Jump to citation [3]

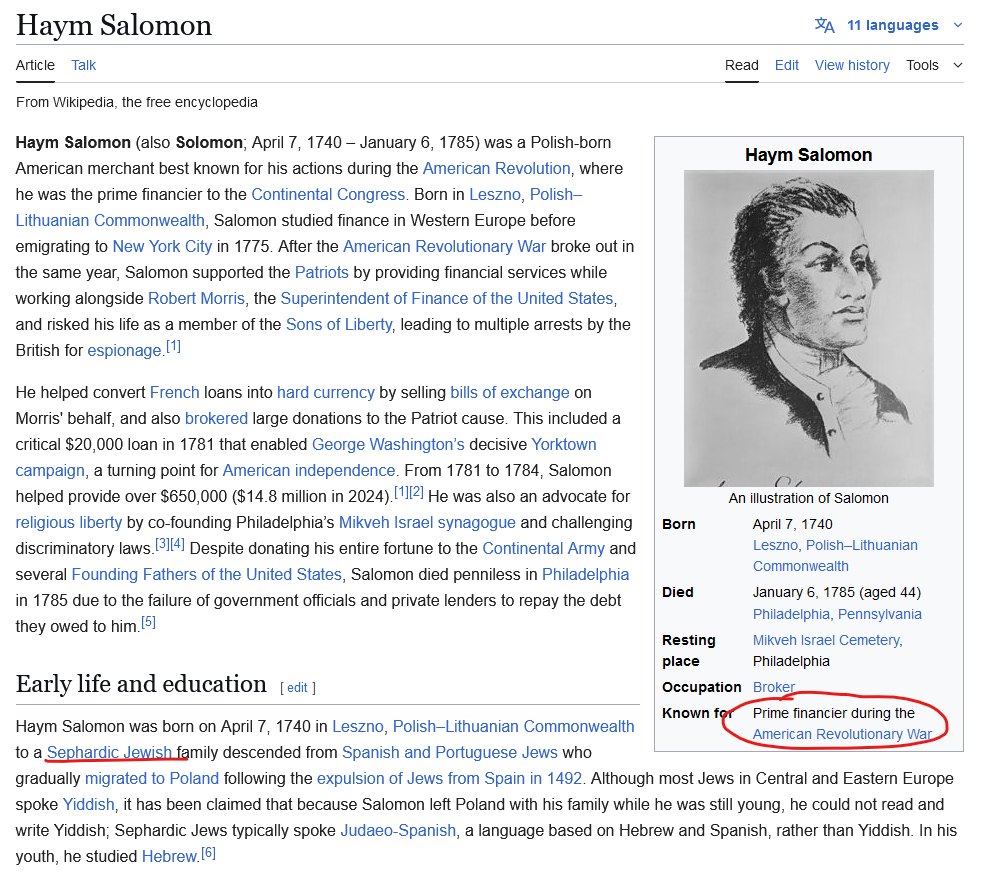[162, 544]
